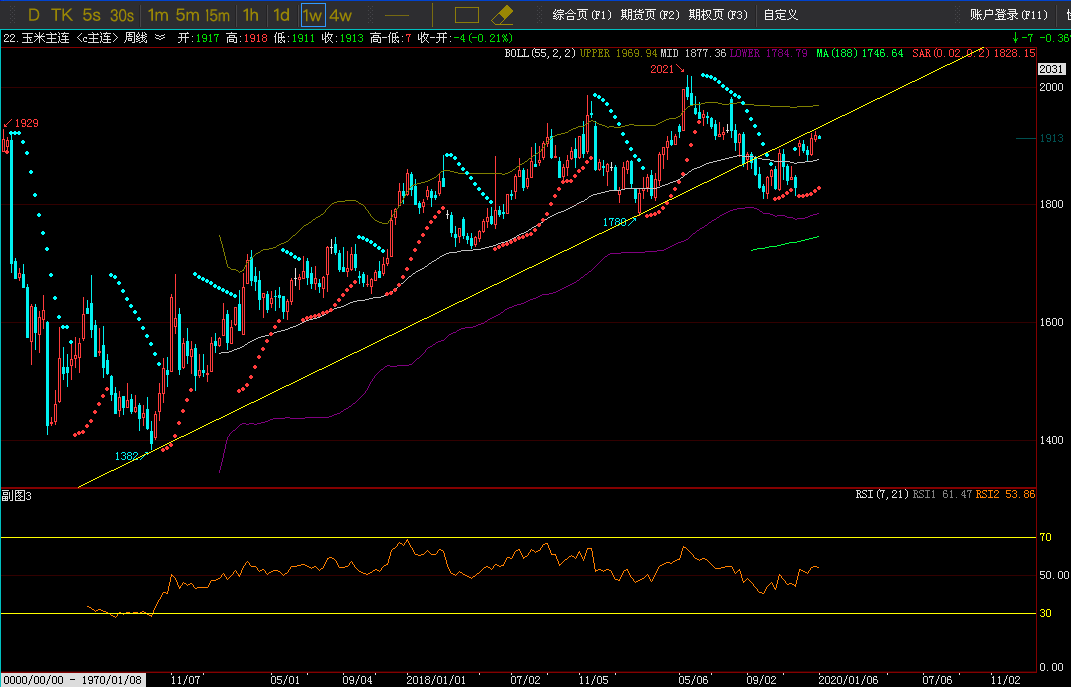Click the 2031 cursor price tag
The image size is (1071, 687).
(1051, 69)
